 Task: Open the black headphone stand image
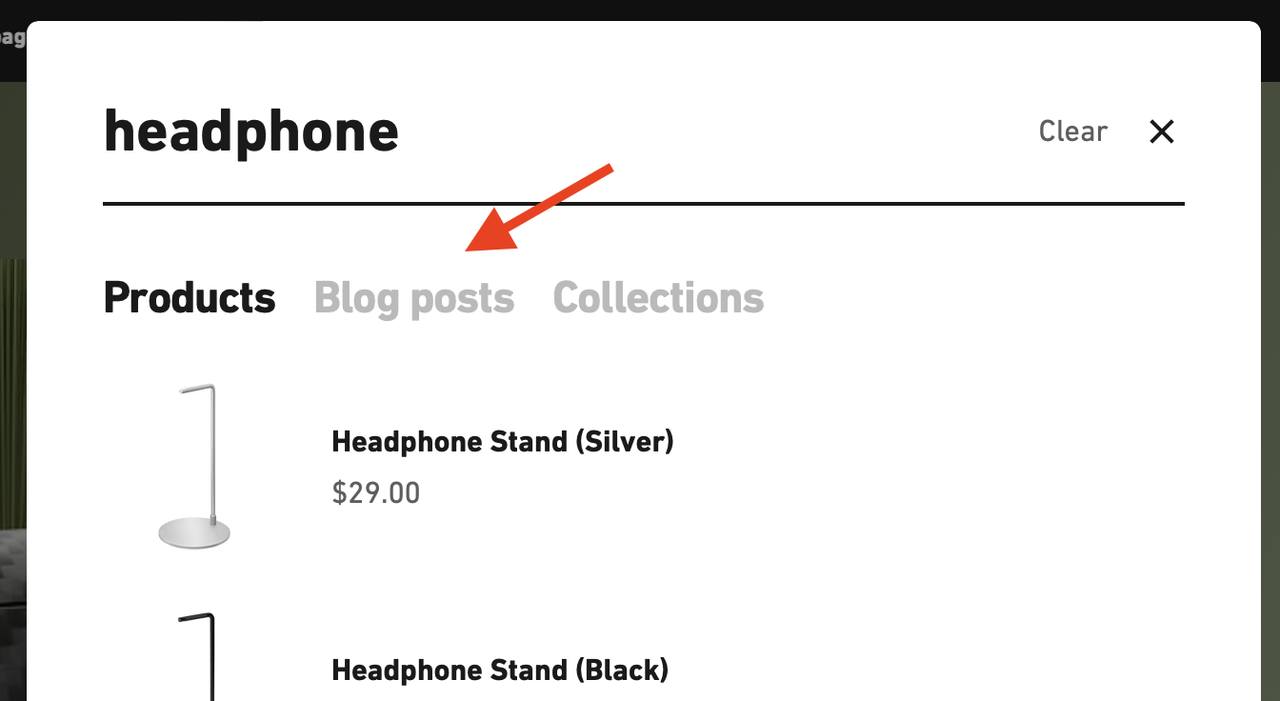tap(196, 656)
